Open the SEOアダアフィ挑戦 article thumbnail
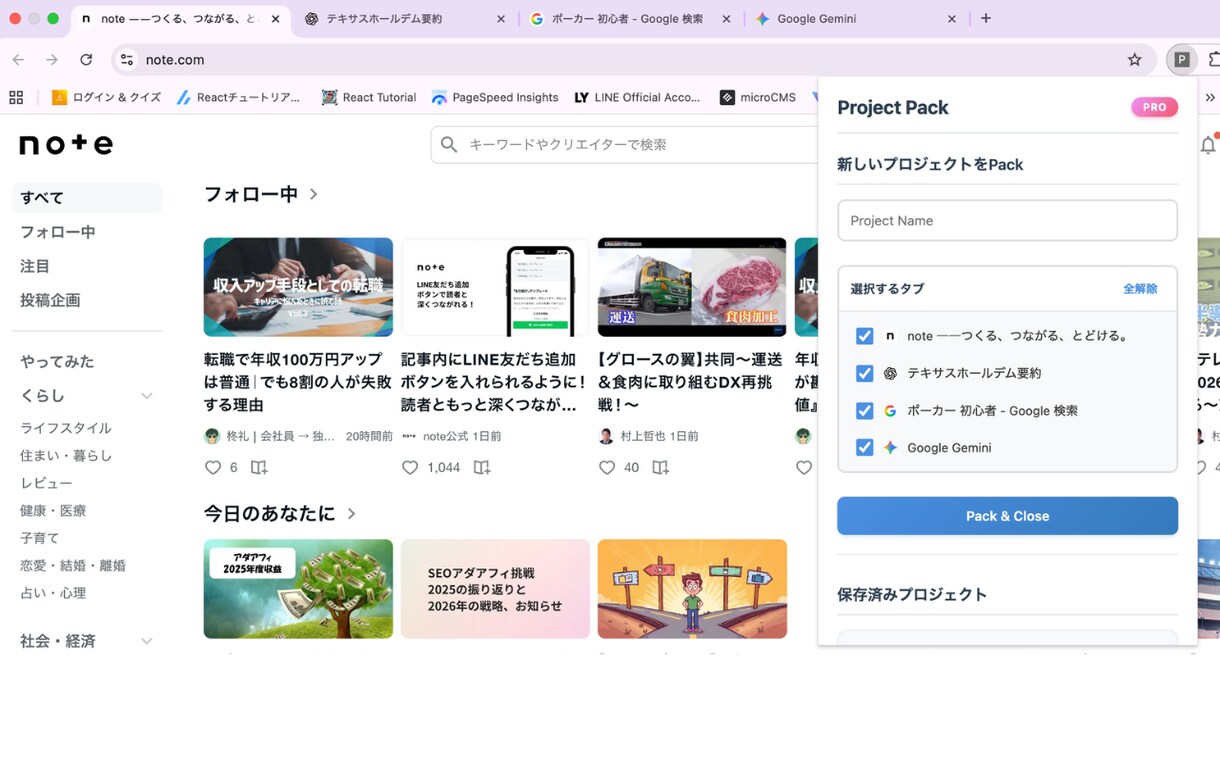1220x763 pixels. pos(495,589)
